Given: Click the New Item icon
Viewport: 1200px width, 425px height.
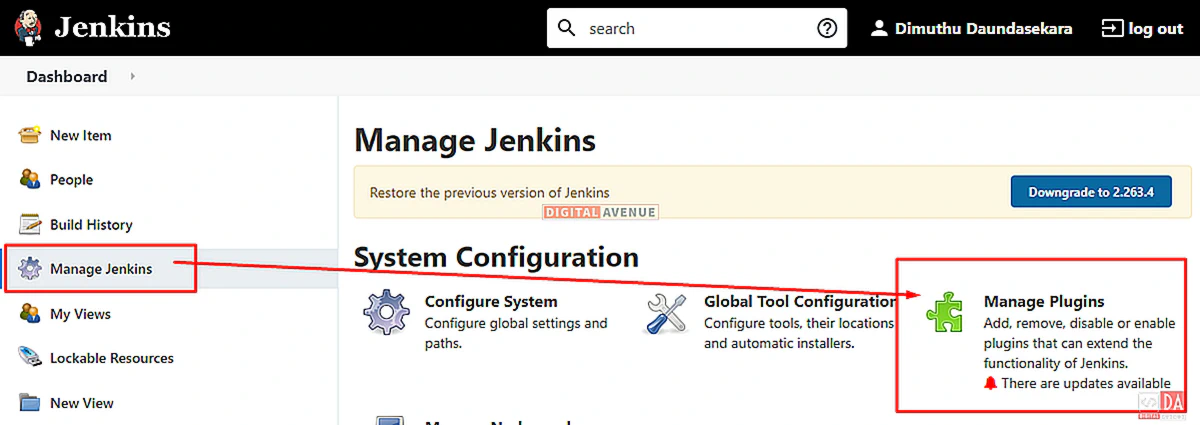Looking at the screenshot, I should tap(31, 135).
